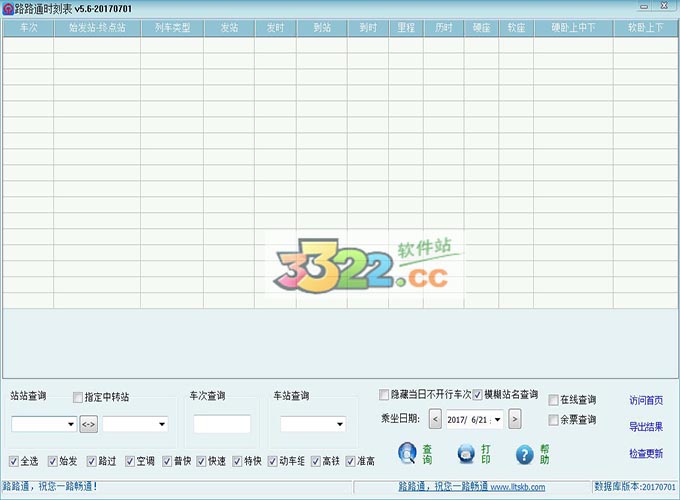Open the 车站查询 station dropdown
The height and width of the screenshot is (500, 680).
pos(340,424)
